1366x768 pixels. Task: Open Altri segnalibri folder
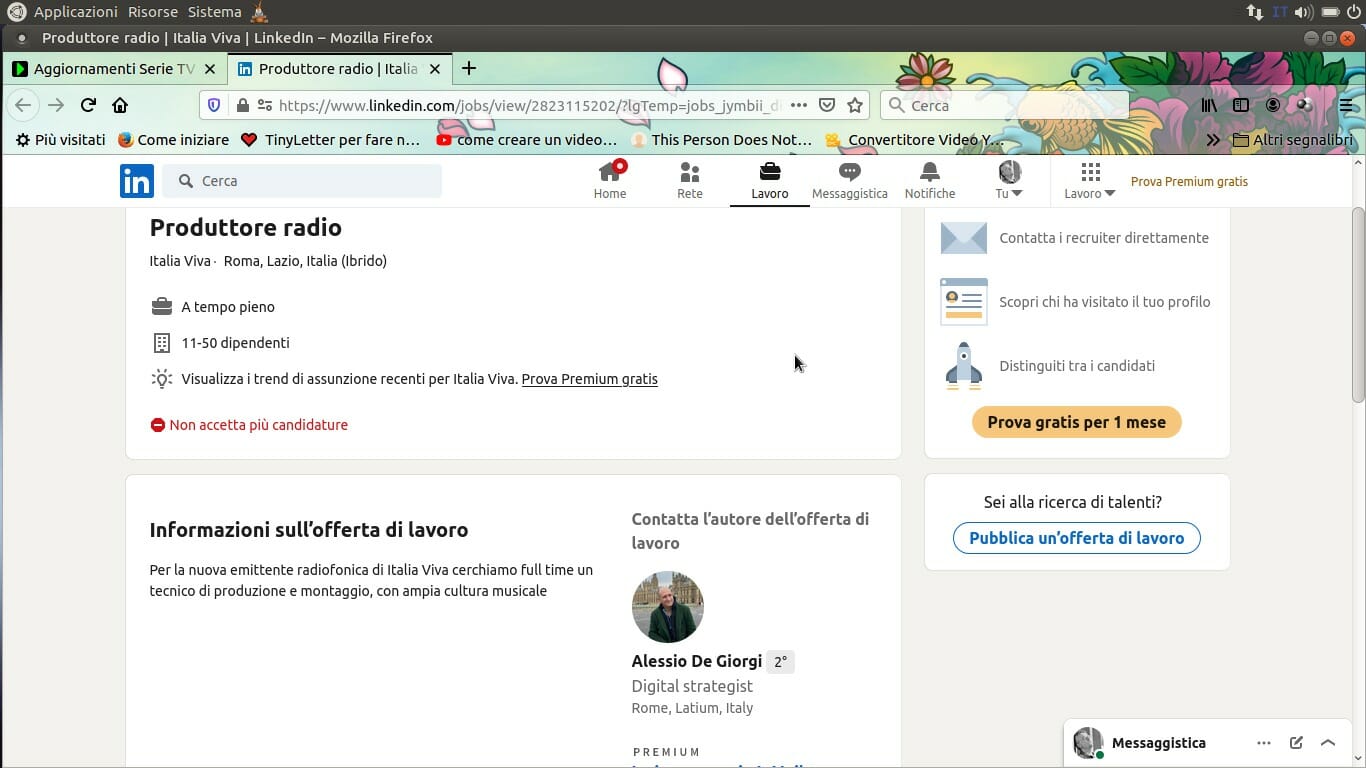[x=1292, y=140]
